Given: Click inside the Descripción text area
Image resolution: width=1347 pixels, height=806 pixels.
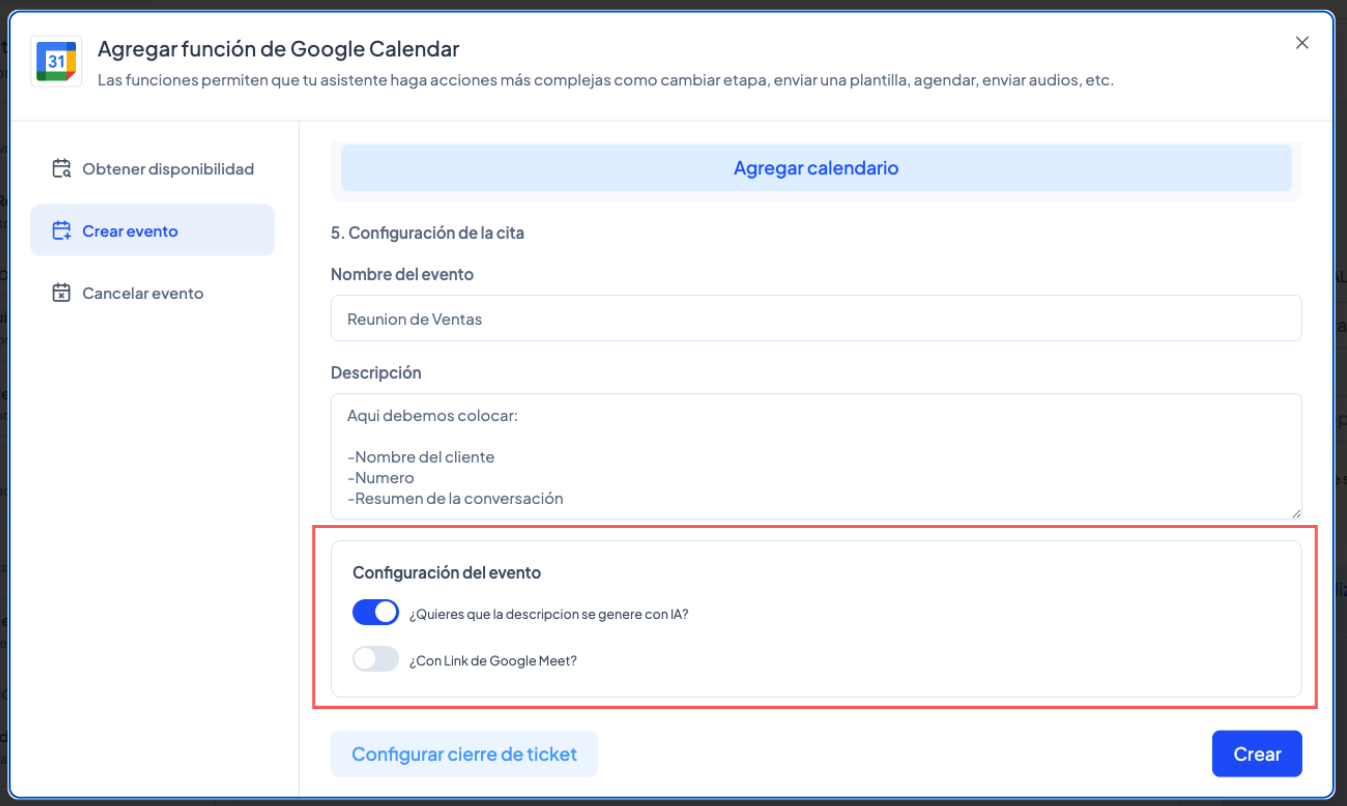Looking at the screenshot, I should [x=816, y=455].
